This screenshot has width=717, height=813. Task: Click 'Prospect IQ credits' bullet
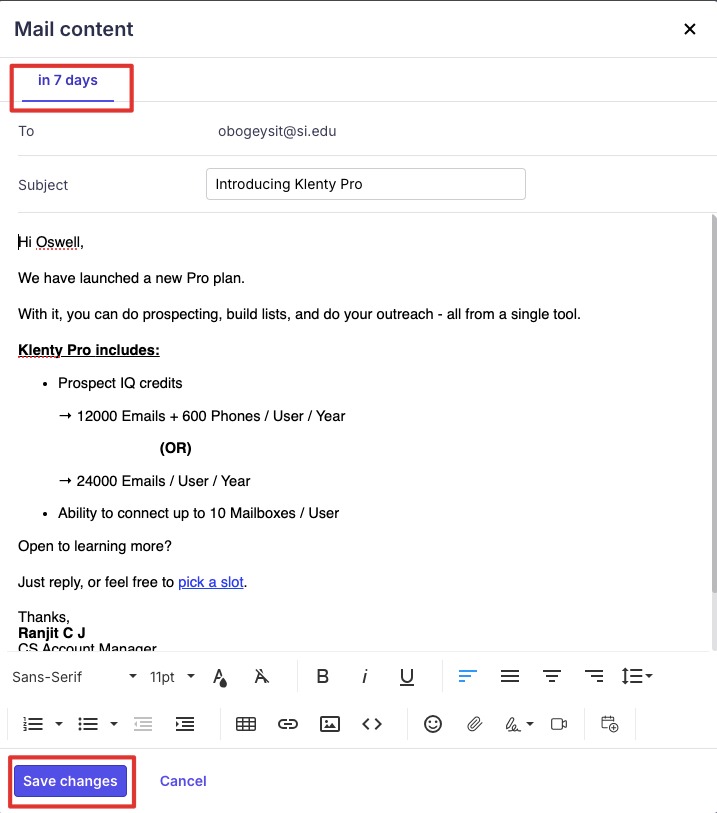pos(120,383)
